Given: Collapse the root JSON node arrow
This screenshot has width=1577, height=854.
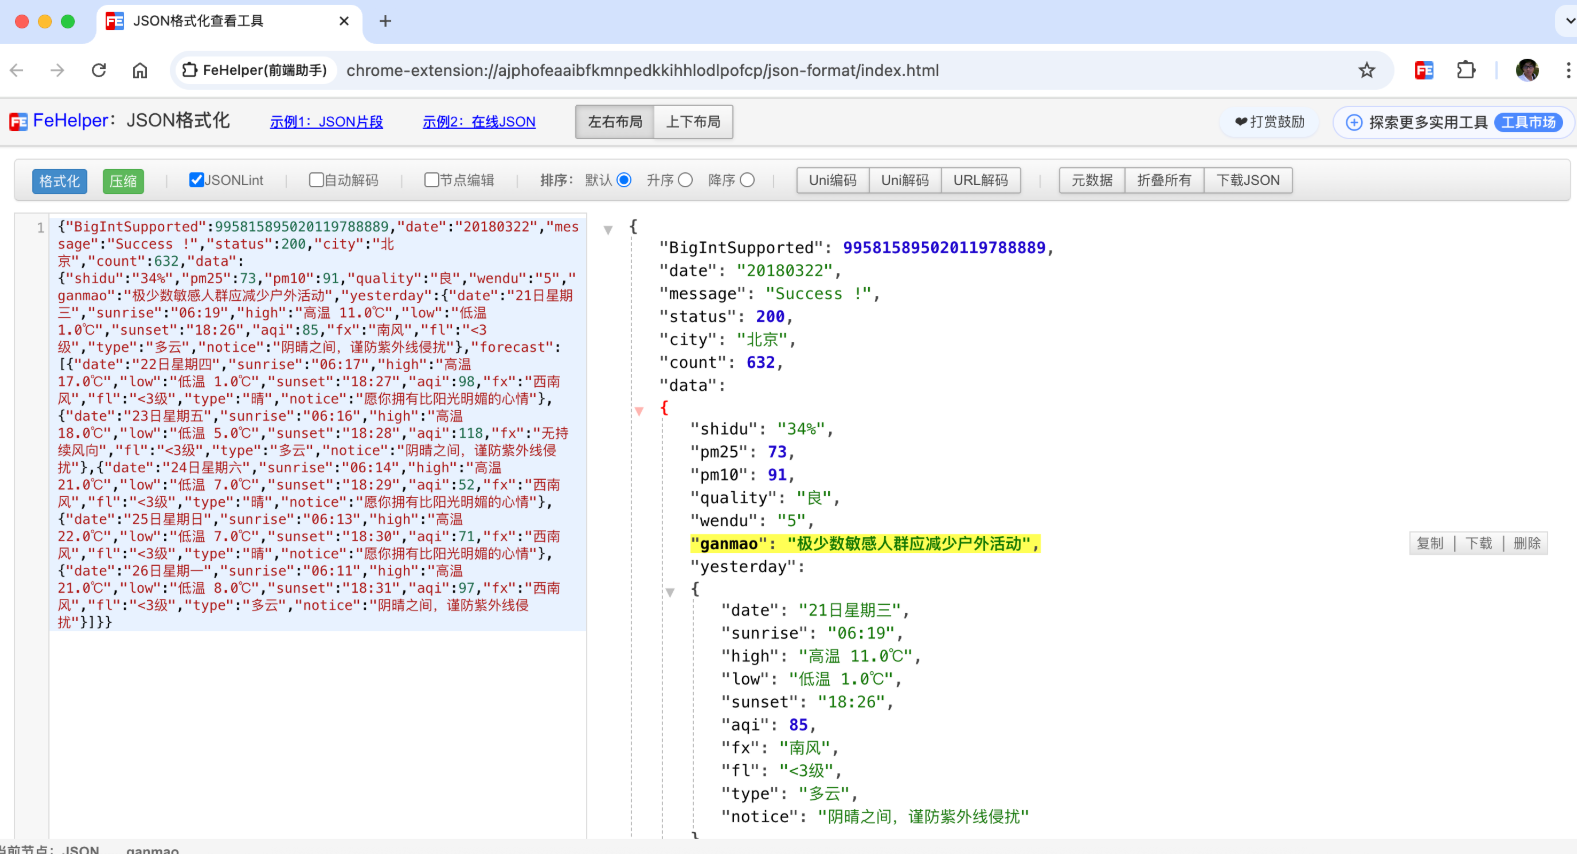Looking at the screenshot, I should coord(608,230).
